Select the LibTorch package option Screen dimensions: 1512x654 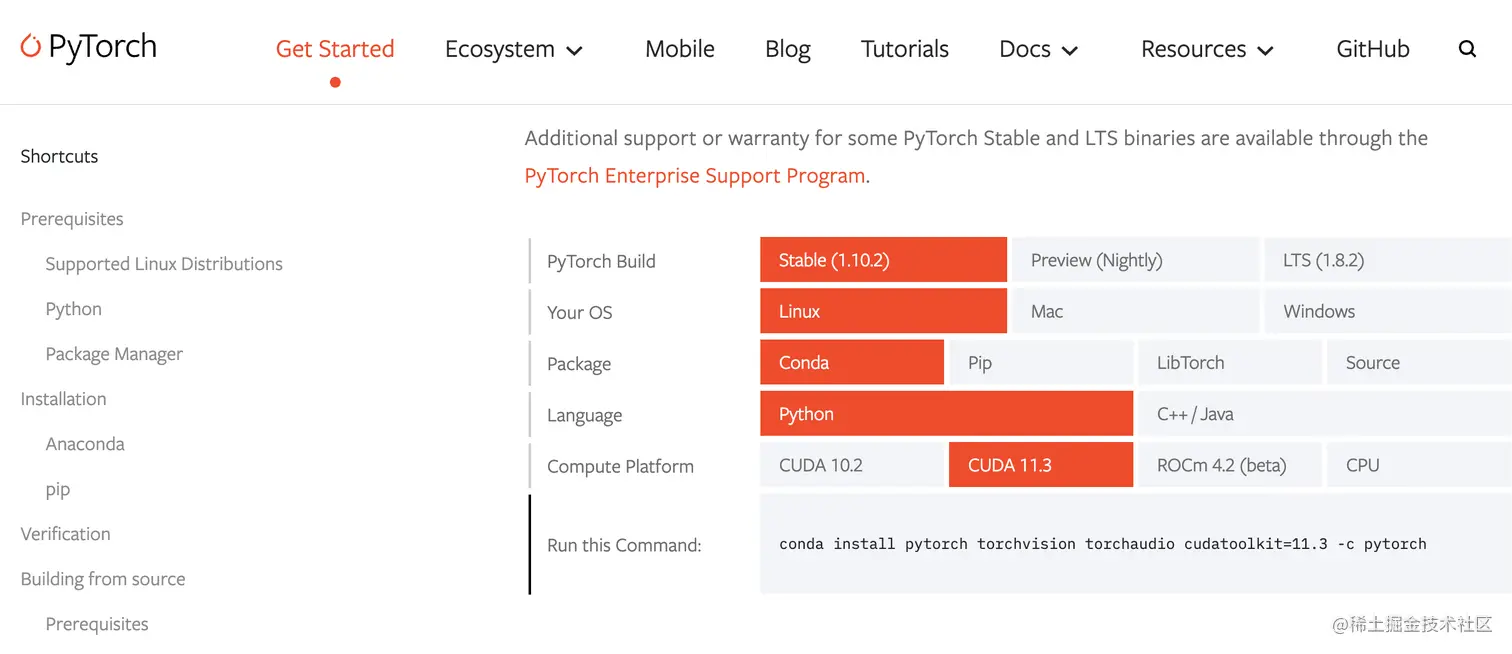1229,362
